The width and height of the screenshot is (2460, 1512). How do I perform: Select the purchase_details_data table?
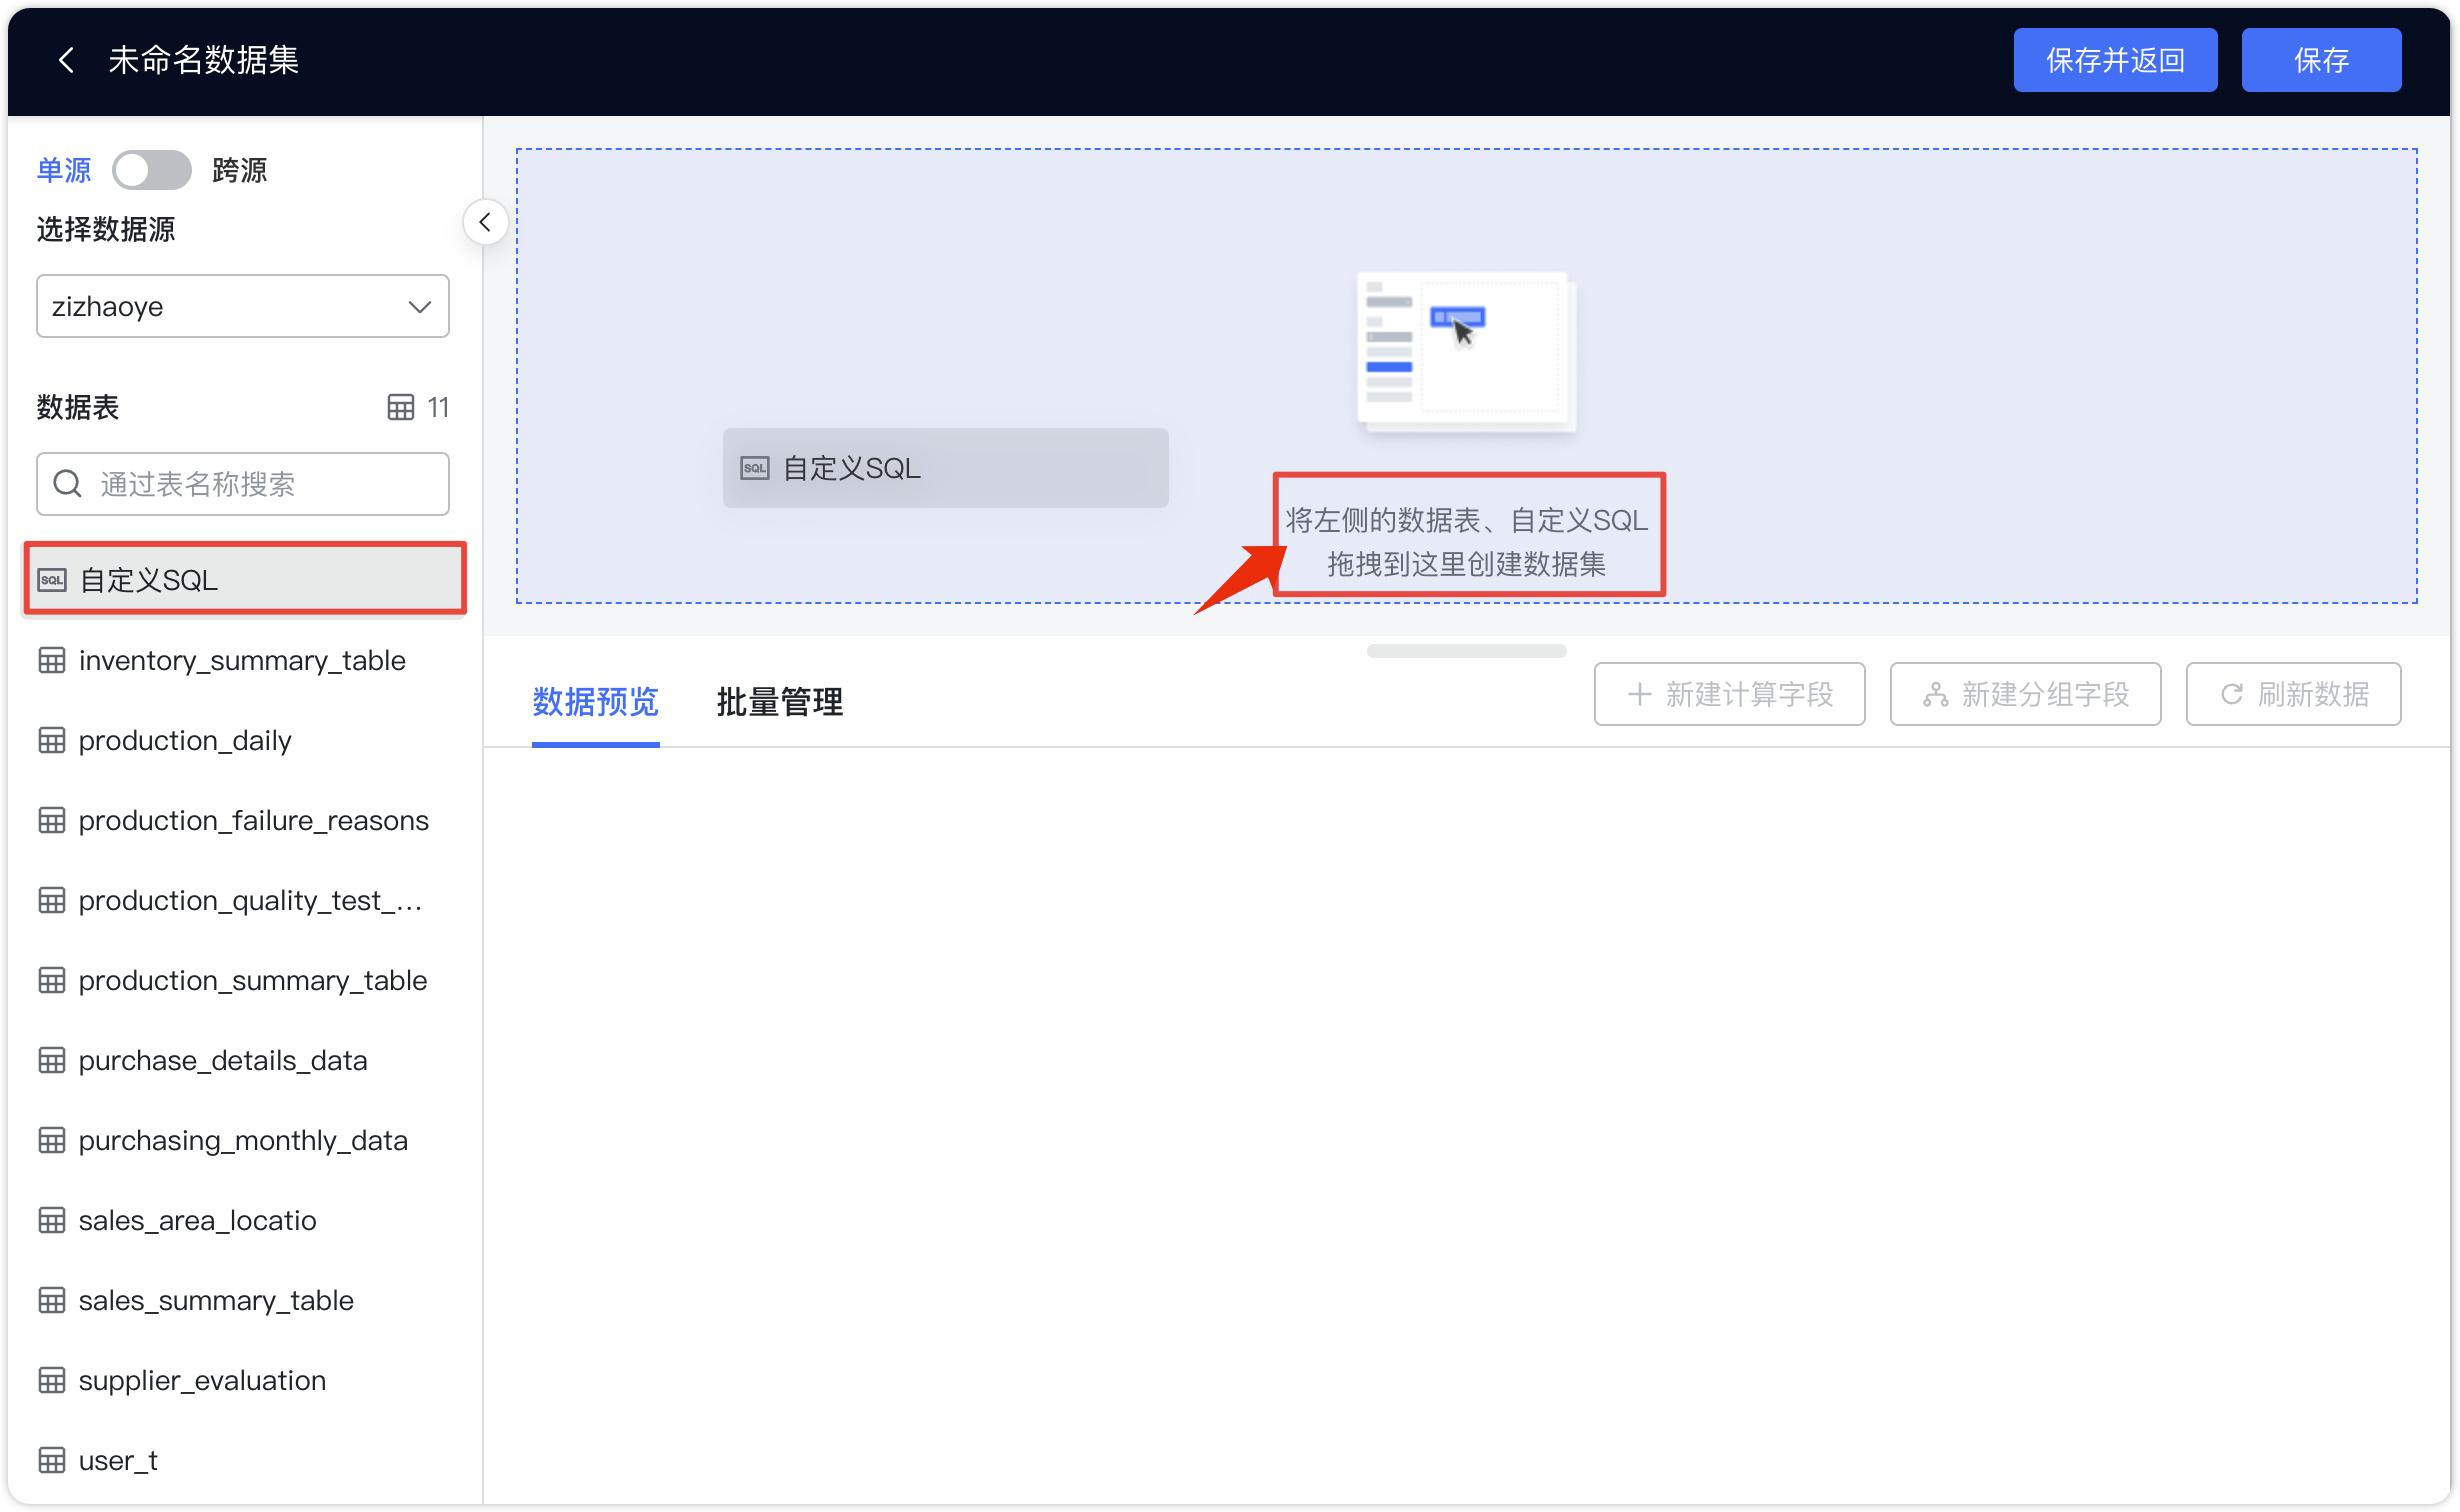click(245, 1060)
